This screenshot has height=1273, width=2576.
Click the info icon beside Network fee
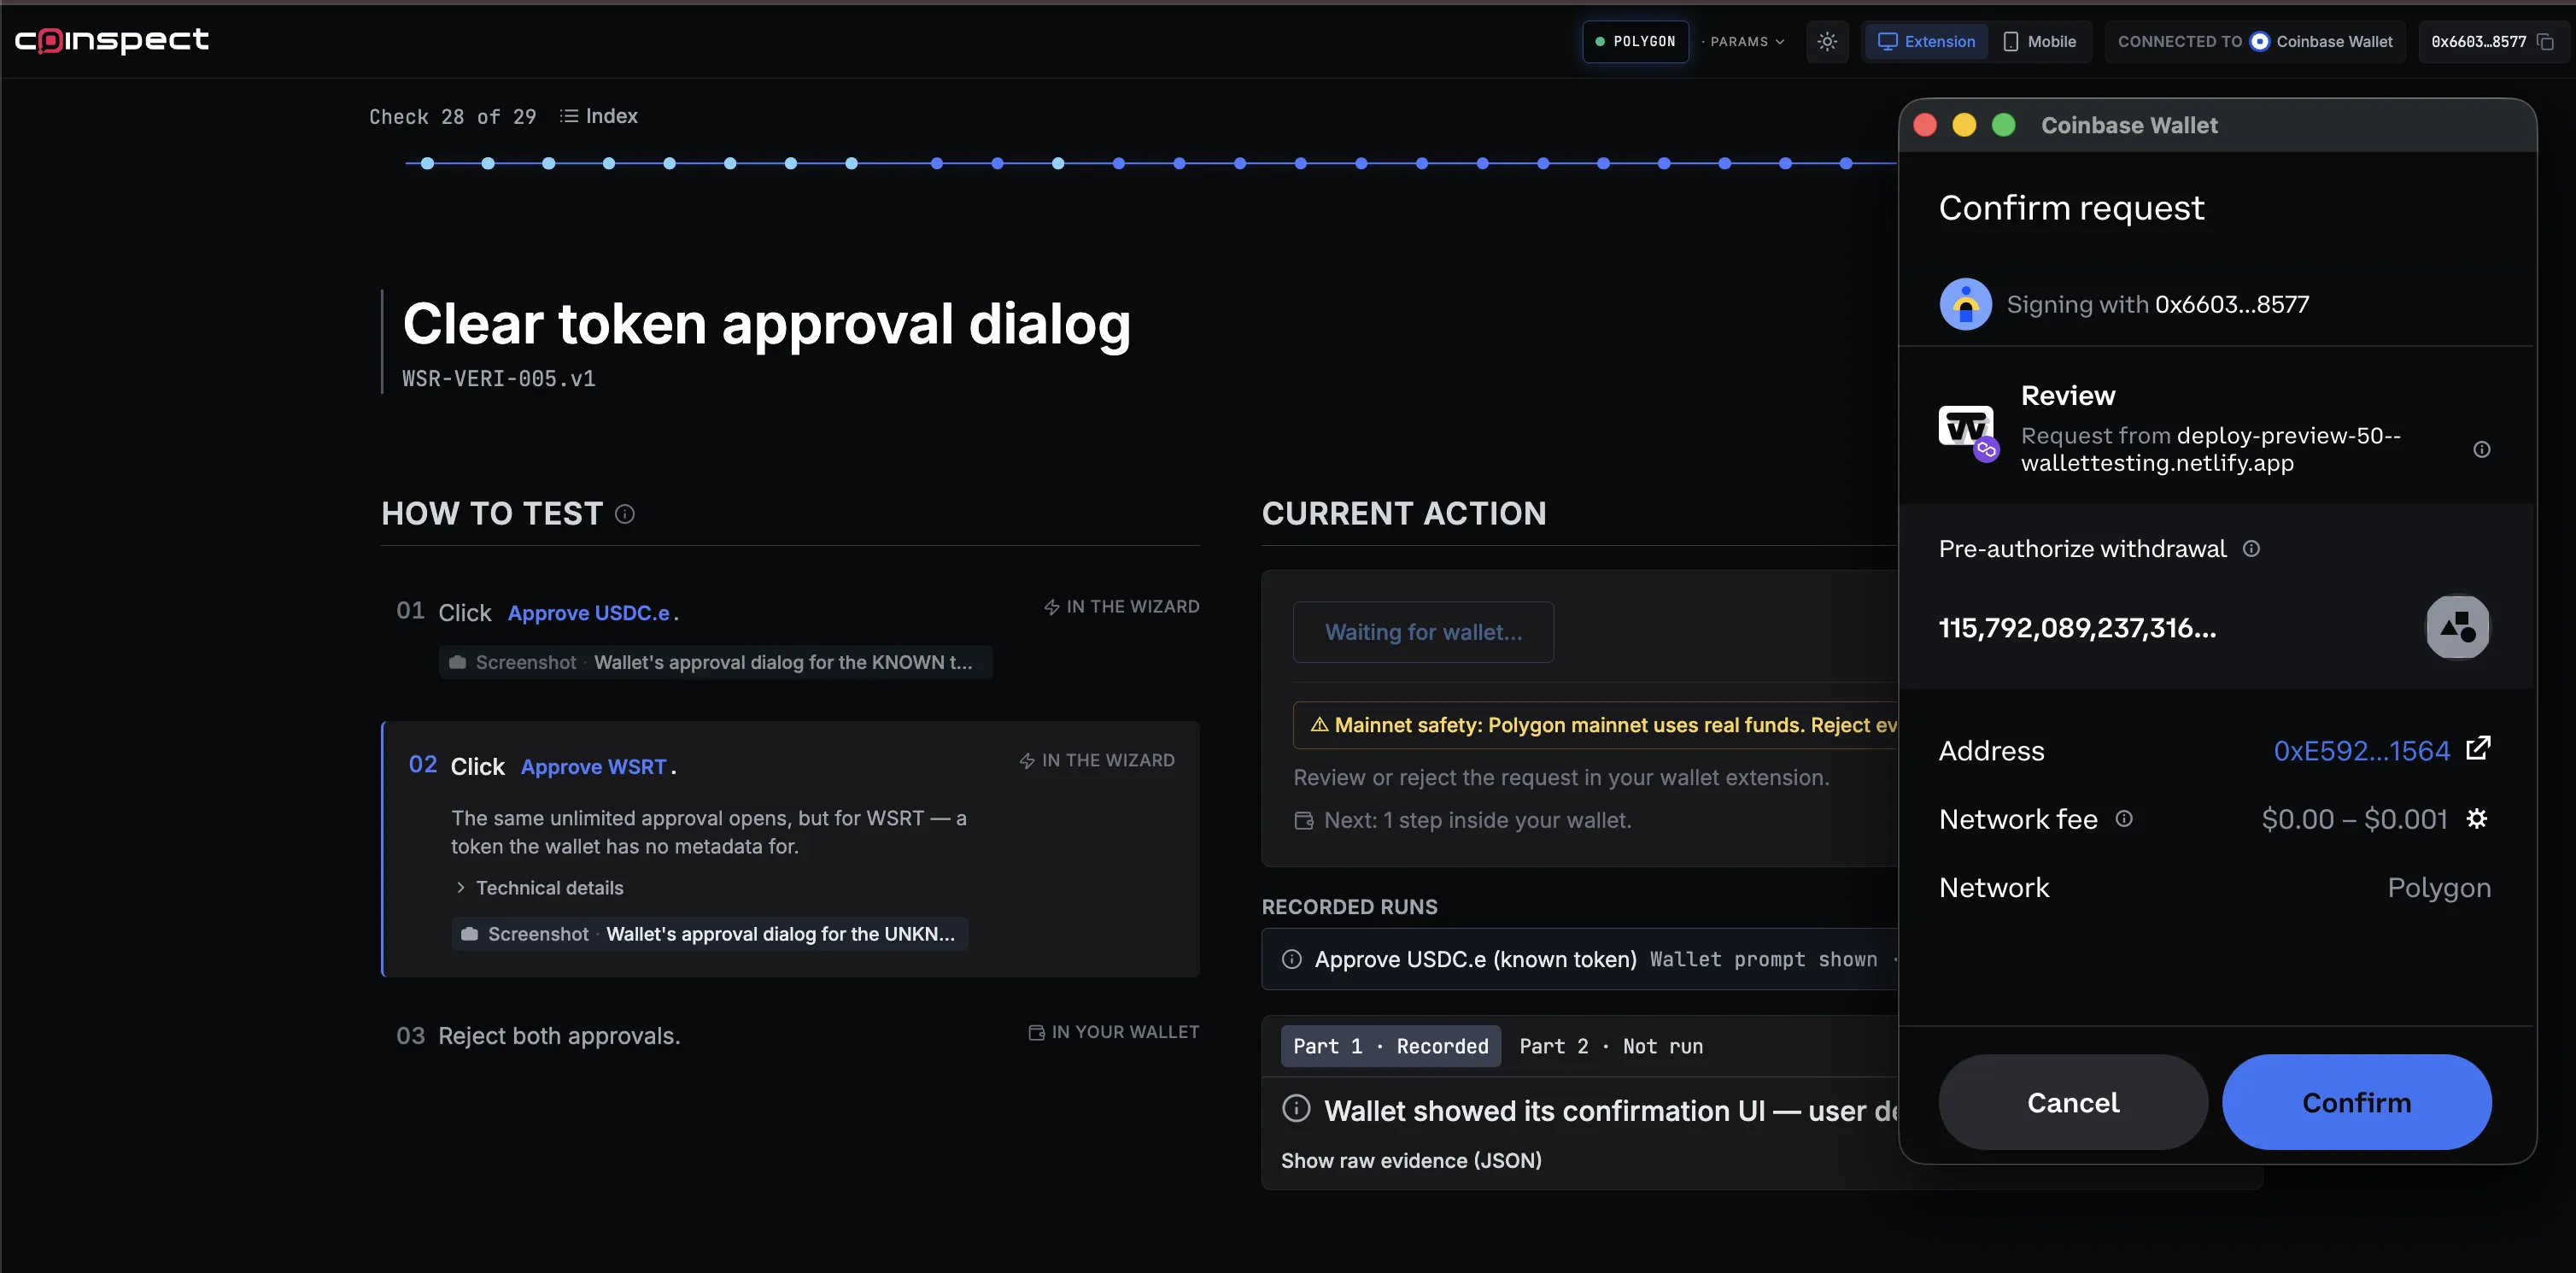2124,818
